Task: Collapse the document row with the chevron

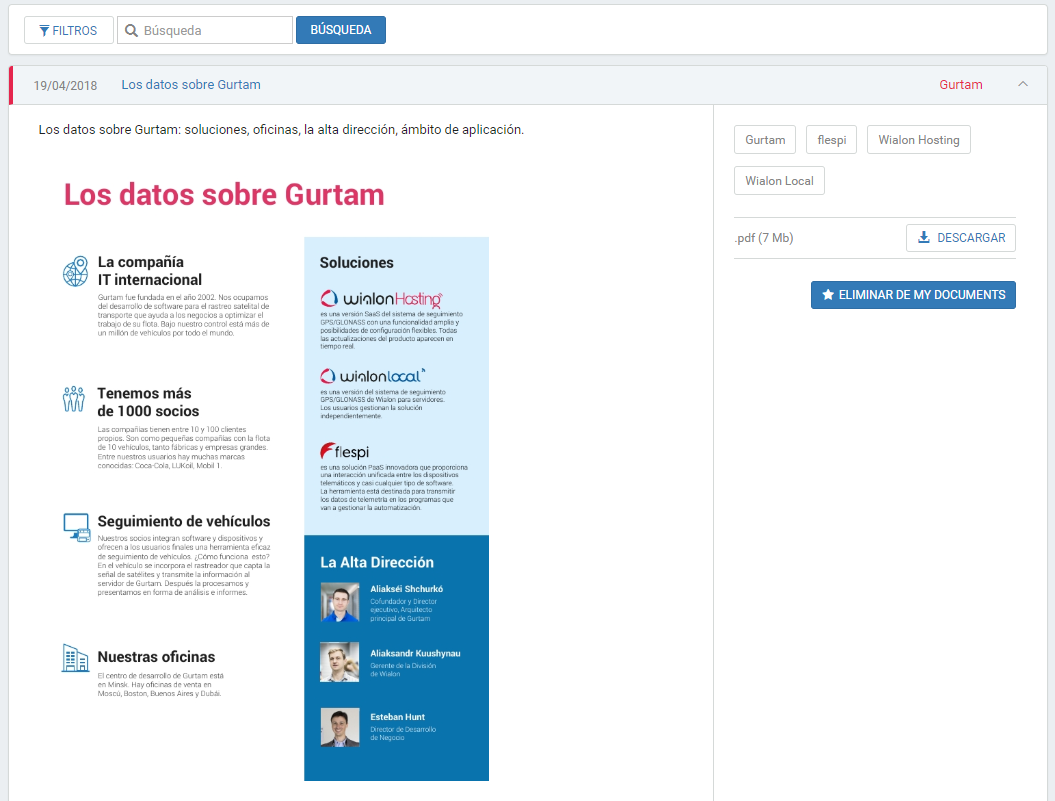Action: tap(1022, 85)
